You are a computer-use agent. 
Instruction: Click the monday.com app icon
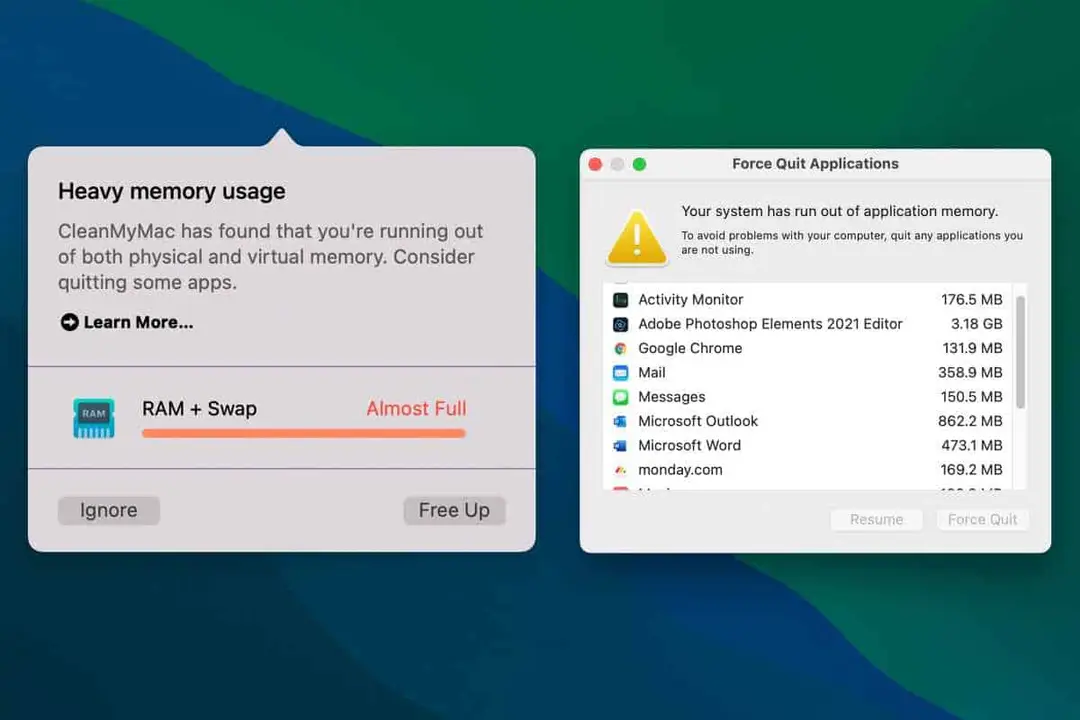621,470
